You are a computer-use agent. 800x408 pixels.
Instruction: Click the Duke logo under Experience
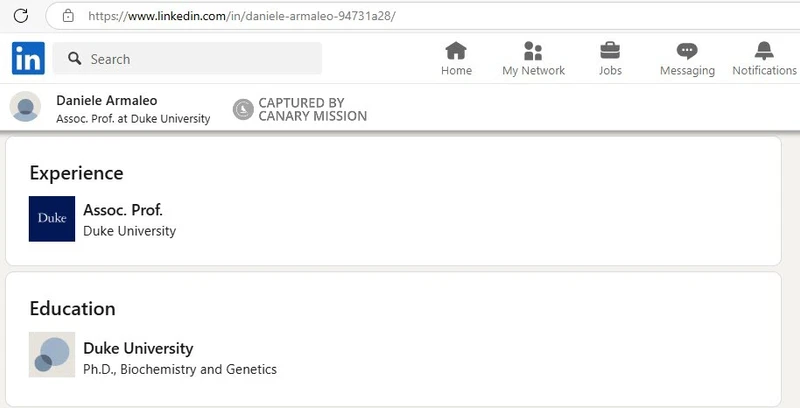[x=52, y=218]
